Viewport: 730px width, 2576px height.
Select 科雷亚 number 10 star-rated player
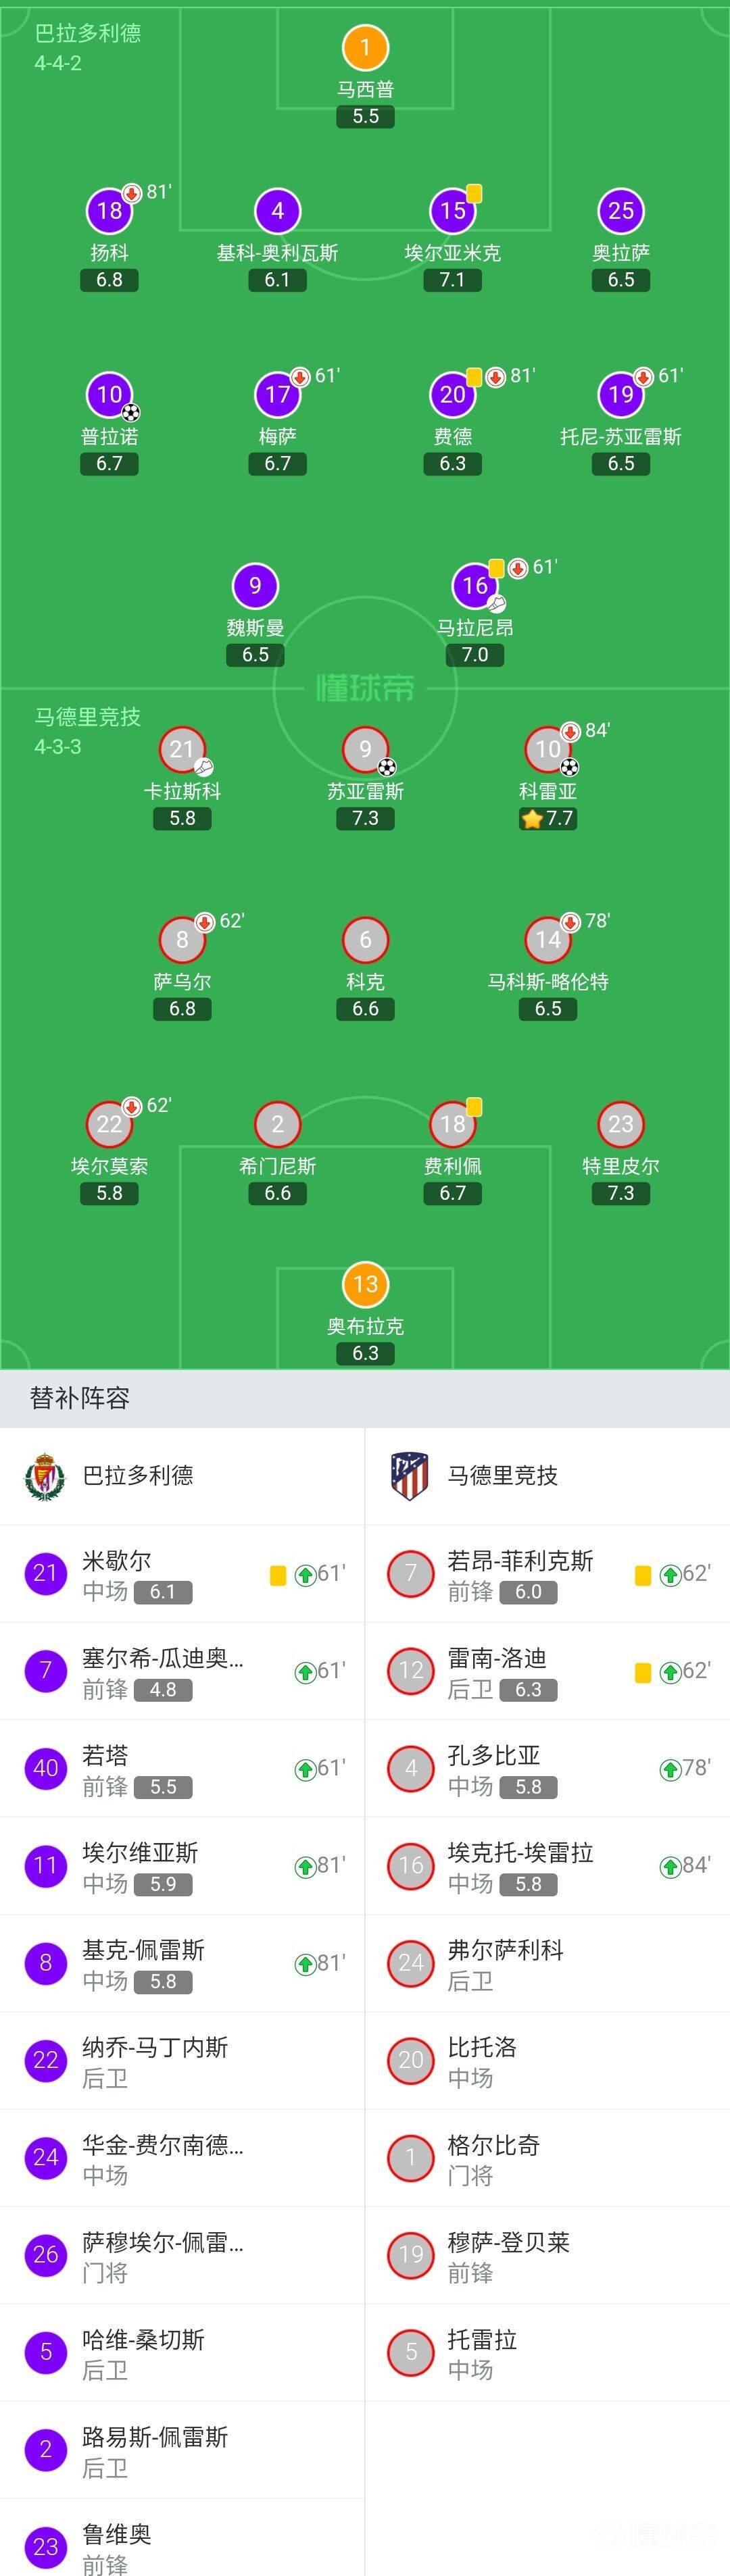[548, 749]
